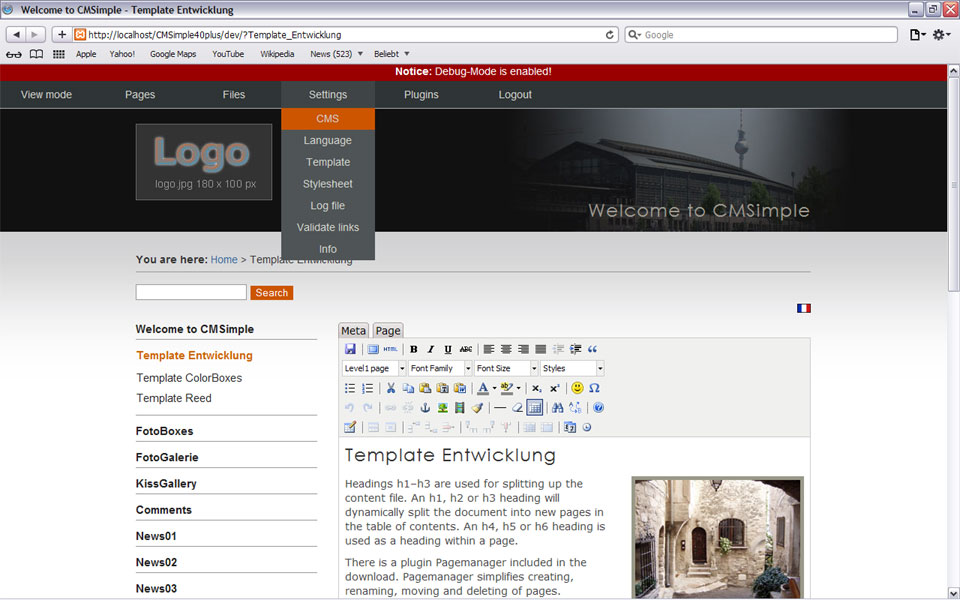Click the plain Paste icon in the editor
Image resolution: width=960 pixels, height=600 pixels.
(x=425, y=388)
